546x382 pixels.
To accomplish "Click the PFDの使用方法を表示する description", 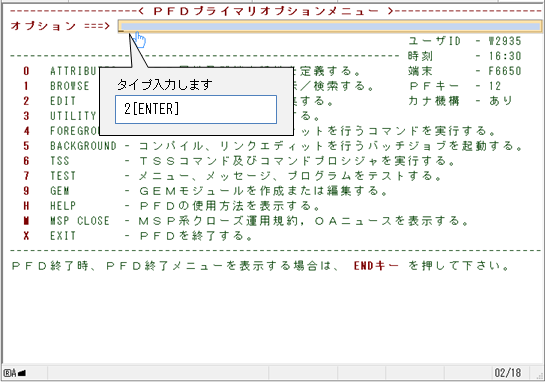I will 230,206.
